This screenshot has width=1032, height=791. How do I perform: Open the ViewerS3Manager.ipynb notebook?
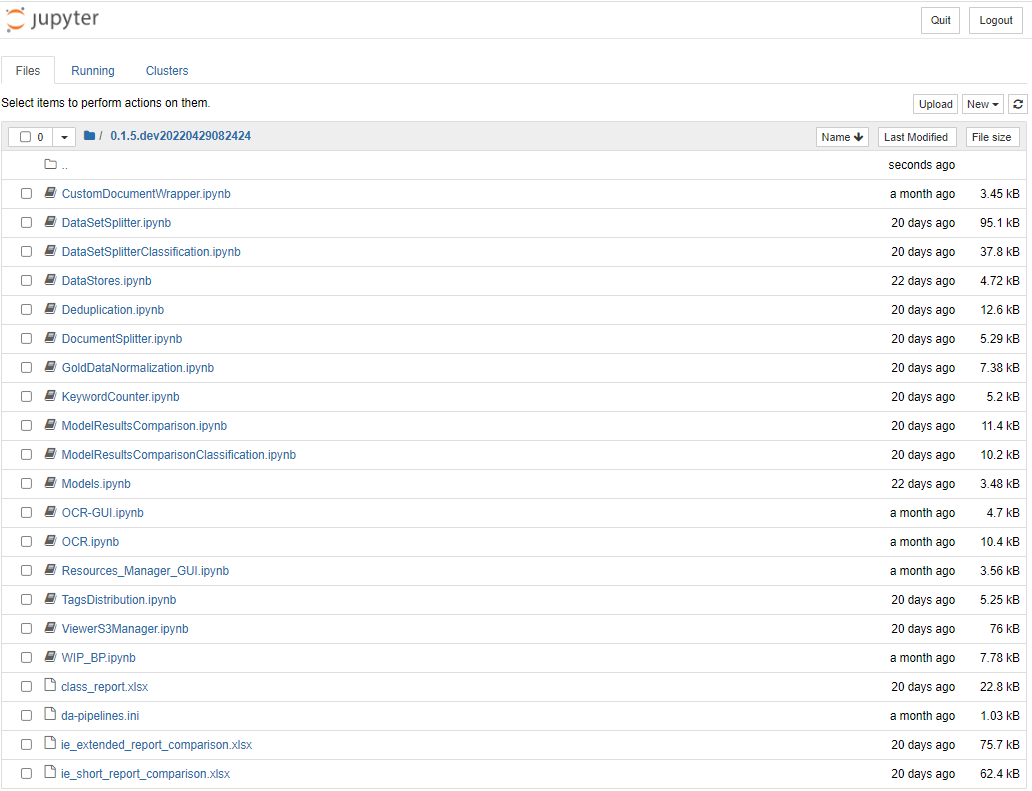125,628
